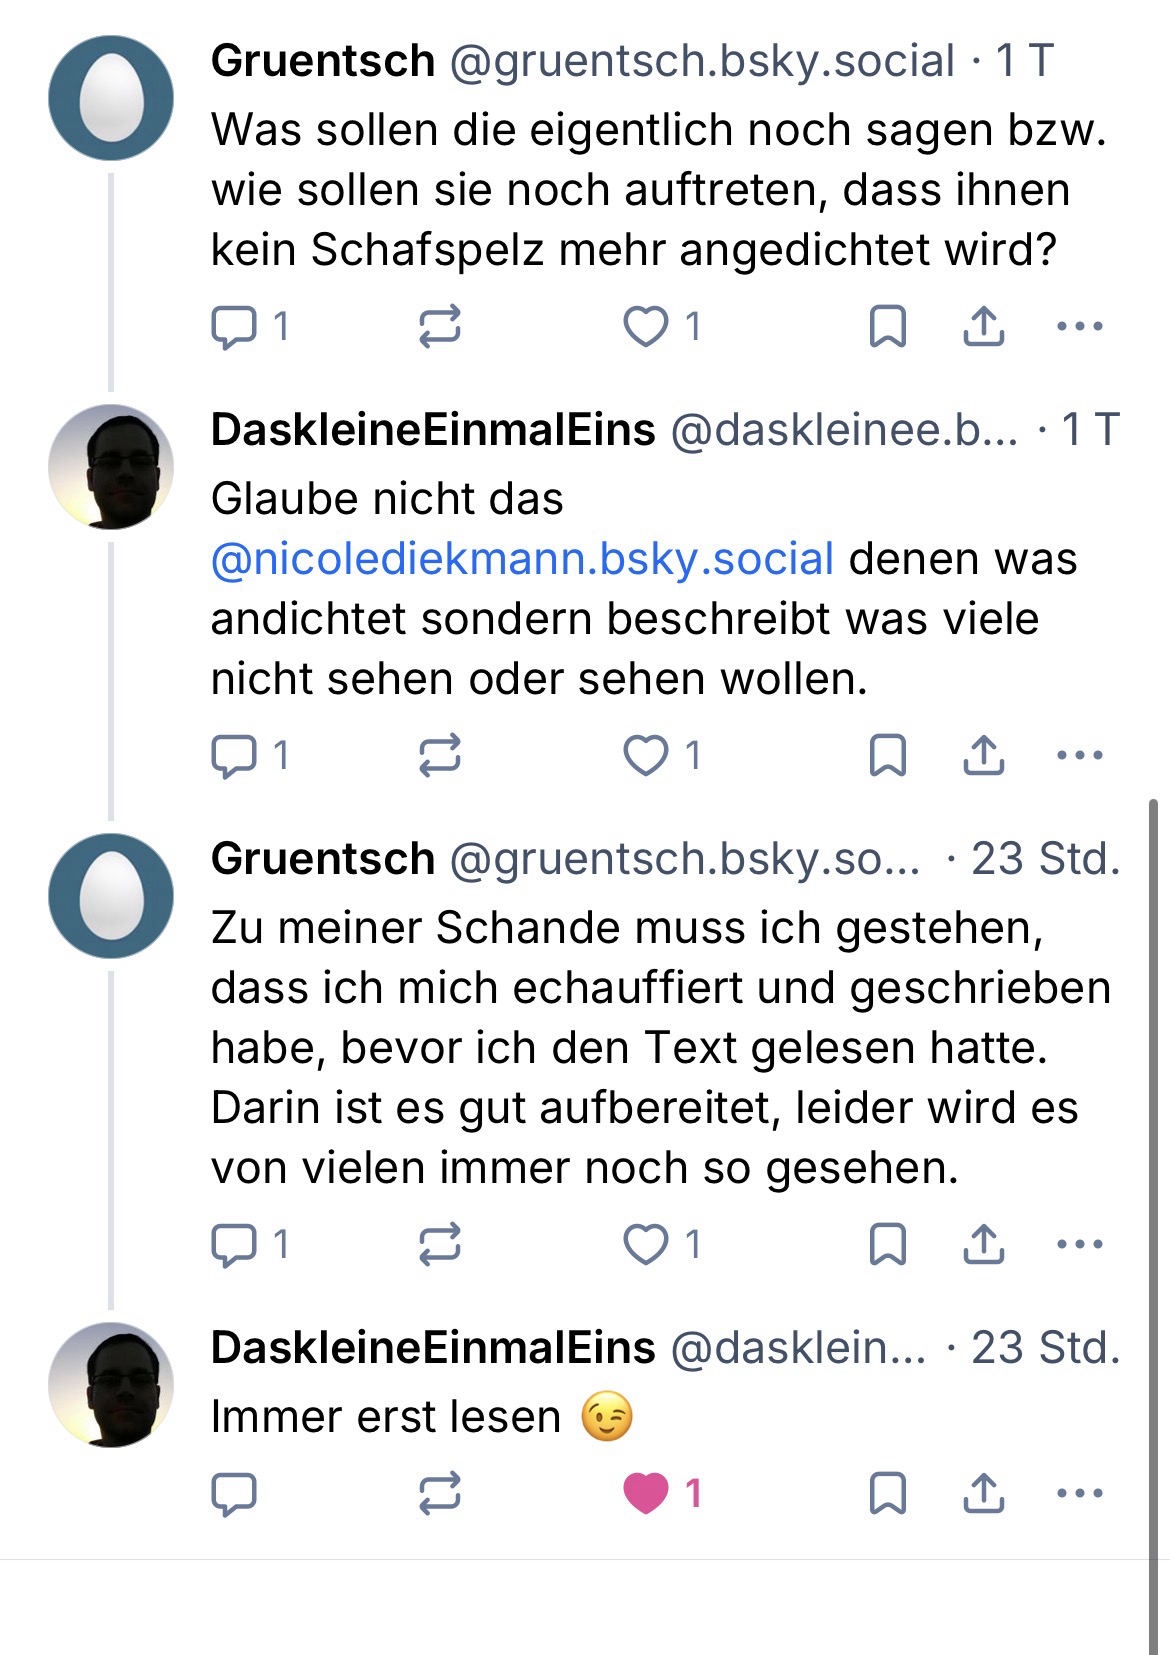Open DaskleineEinmalEins avatar on 'Glaube nicht' post
This screenshot has height=1655, width=1170.
tap(111, 467)
